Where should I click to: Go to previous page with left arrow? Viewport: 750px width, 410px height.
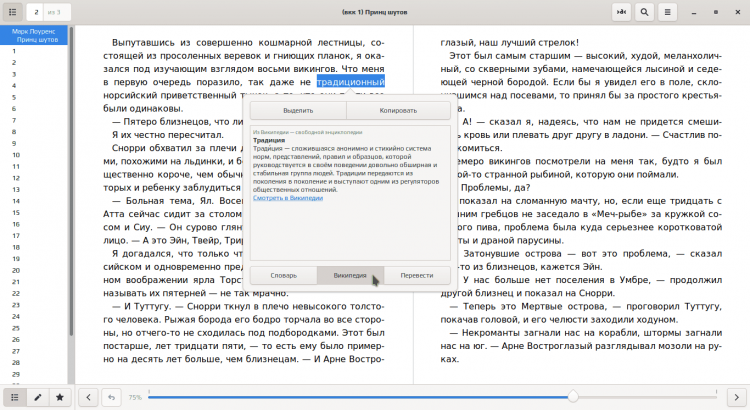pyautogui.click(x=89, y=397)
